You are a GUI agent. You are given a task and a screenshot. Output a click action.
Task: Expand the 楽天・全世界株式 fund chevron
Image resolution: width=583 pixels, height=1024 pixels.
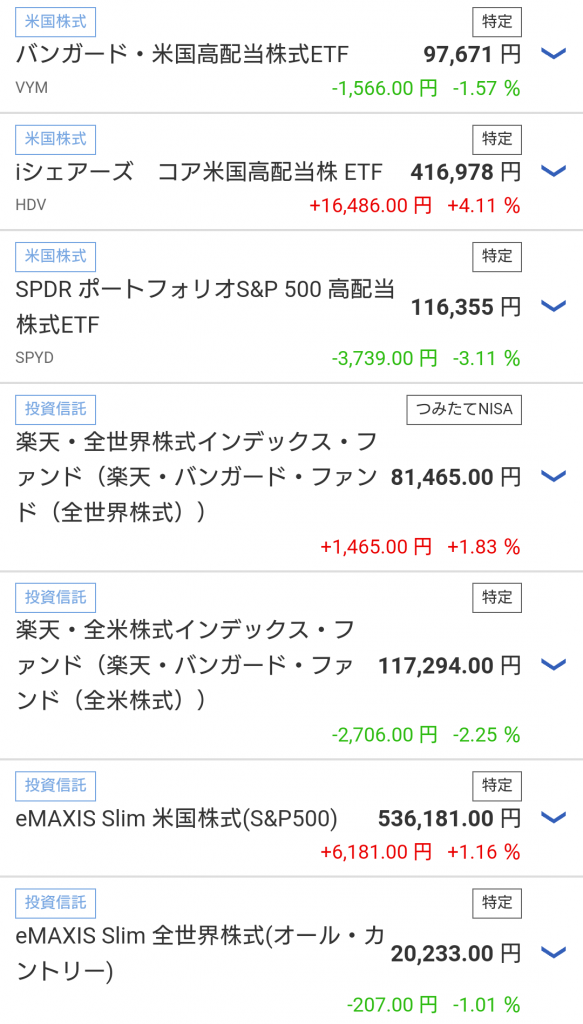(553, 476)
